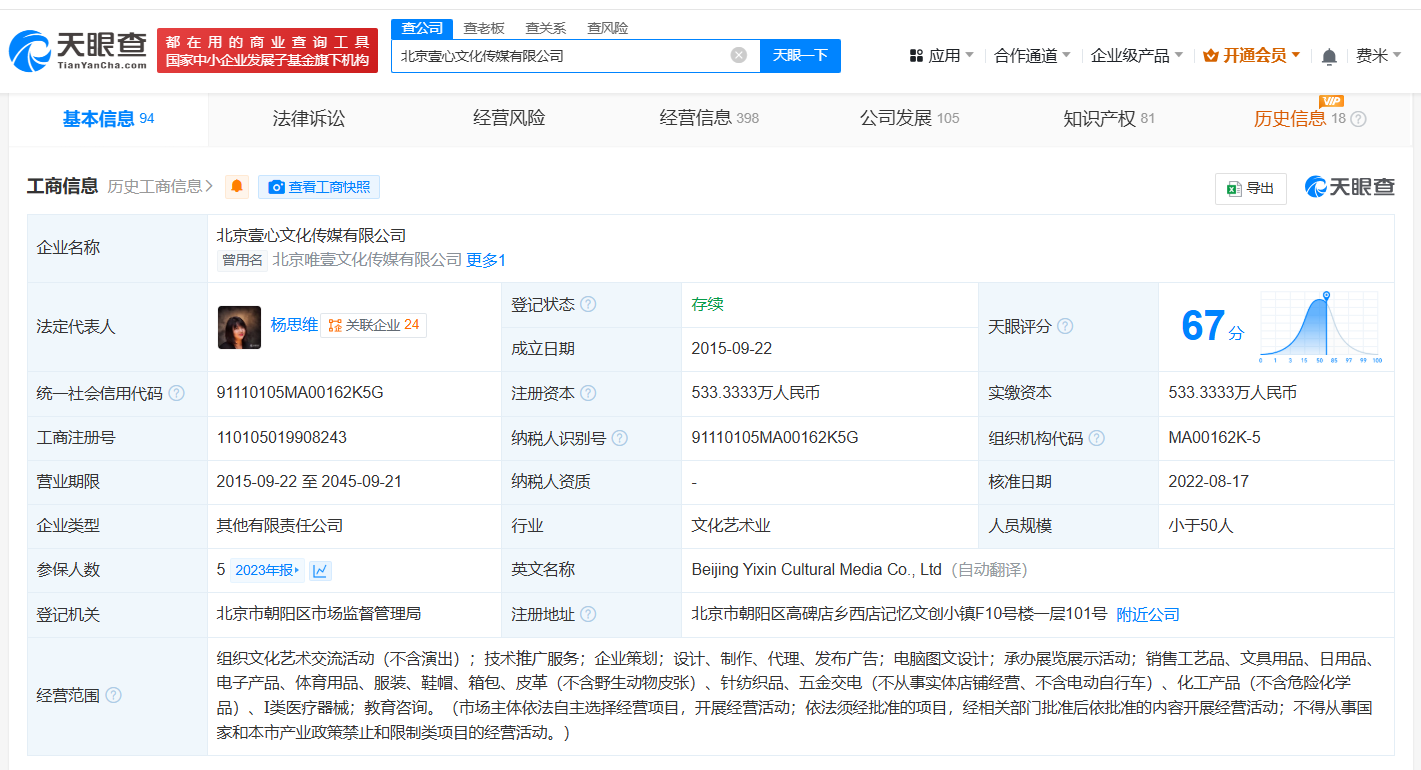Click the 更多1 former names link
This screenshot has width=1421, height=770.
pyautogui.click(x=486, y=260)
